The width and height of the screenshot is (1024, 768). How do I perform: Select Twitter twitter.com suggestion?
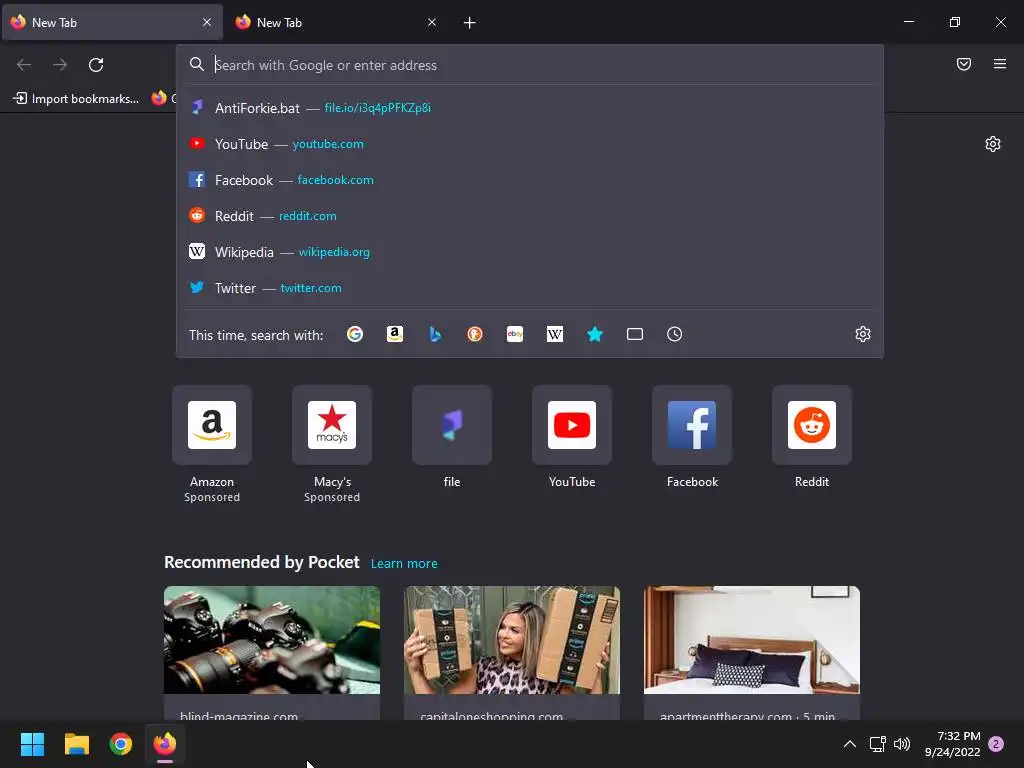(x=530, y=287)
